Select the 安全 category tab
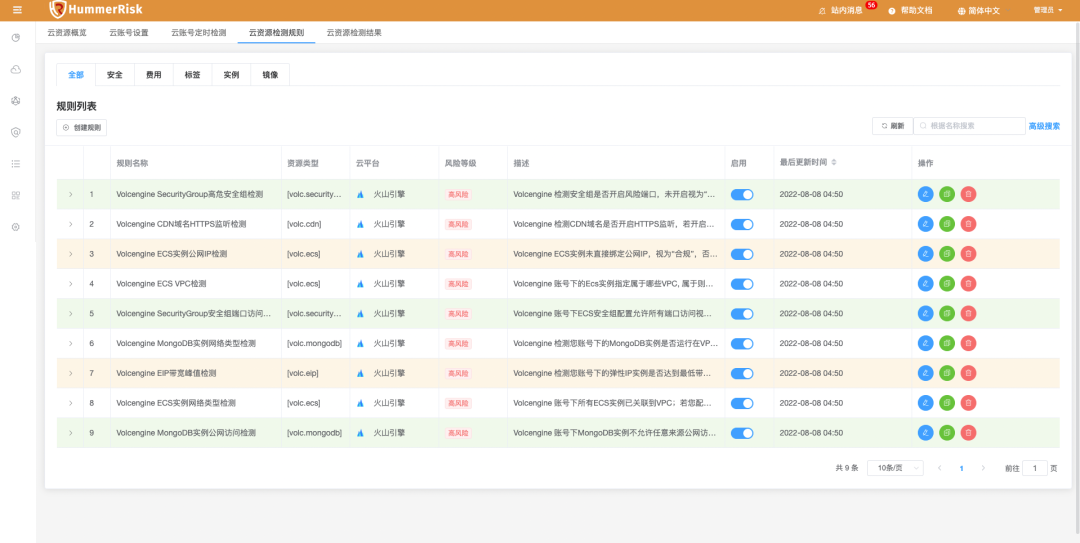Screen dimensions: 1080x543 click(114, 74)
